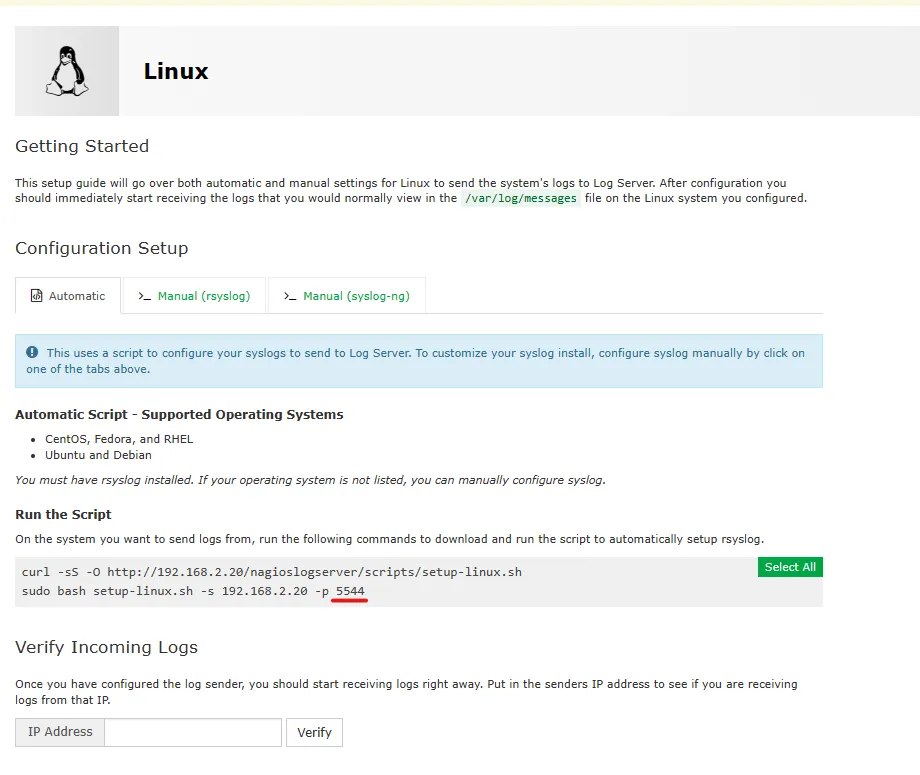Focus the IP Address input field
The width and height of the screenshot is (920, 775).
(x=192, y=732)
